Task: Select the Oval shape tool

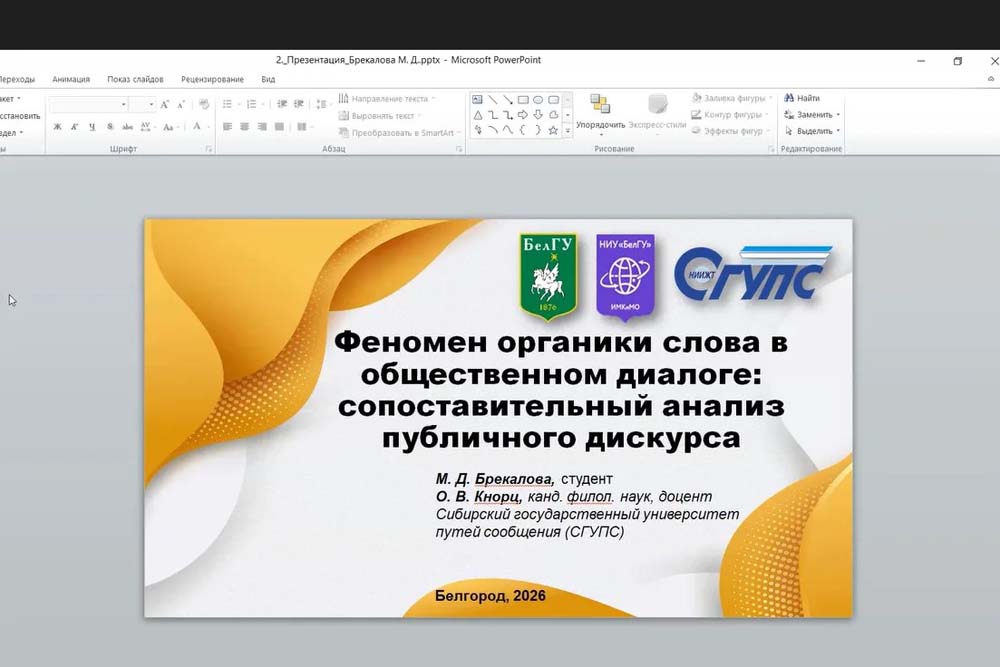Action: (538, 100)
